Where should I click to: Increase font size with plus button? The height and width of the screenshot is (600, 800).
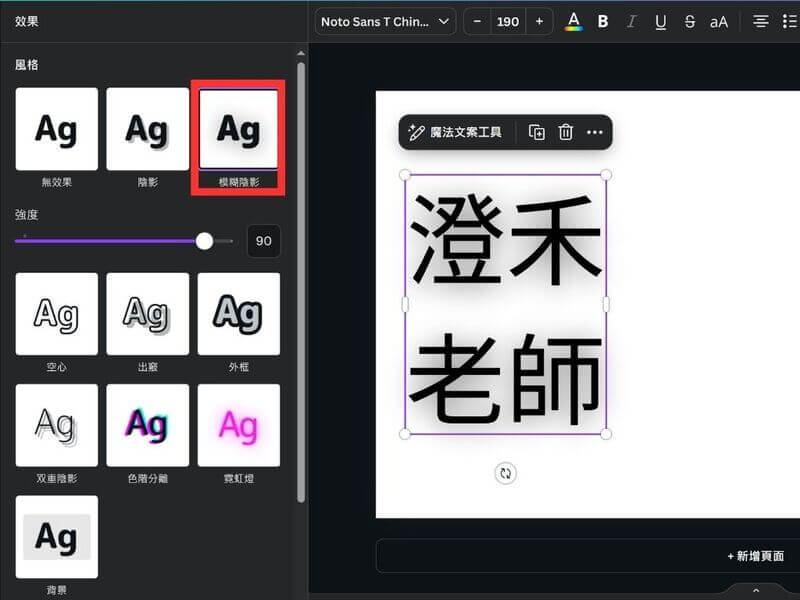pos(540,21)
